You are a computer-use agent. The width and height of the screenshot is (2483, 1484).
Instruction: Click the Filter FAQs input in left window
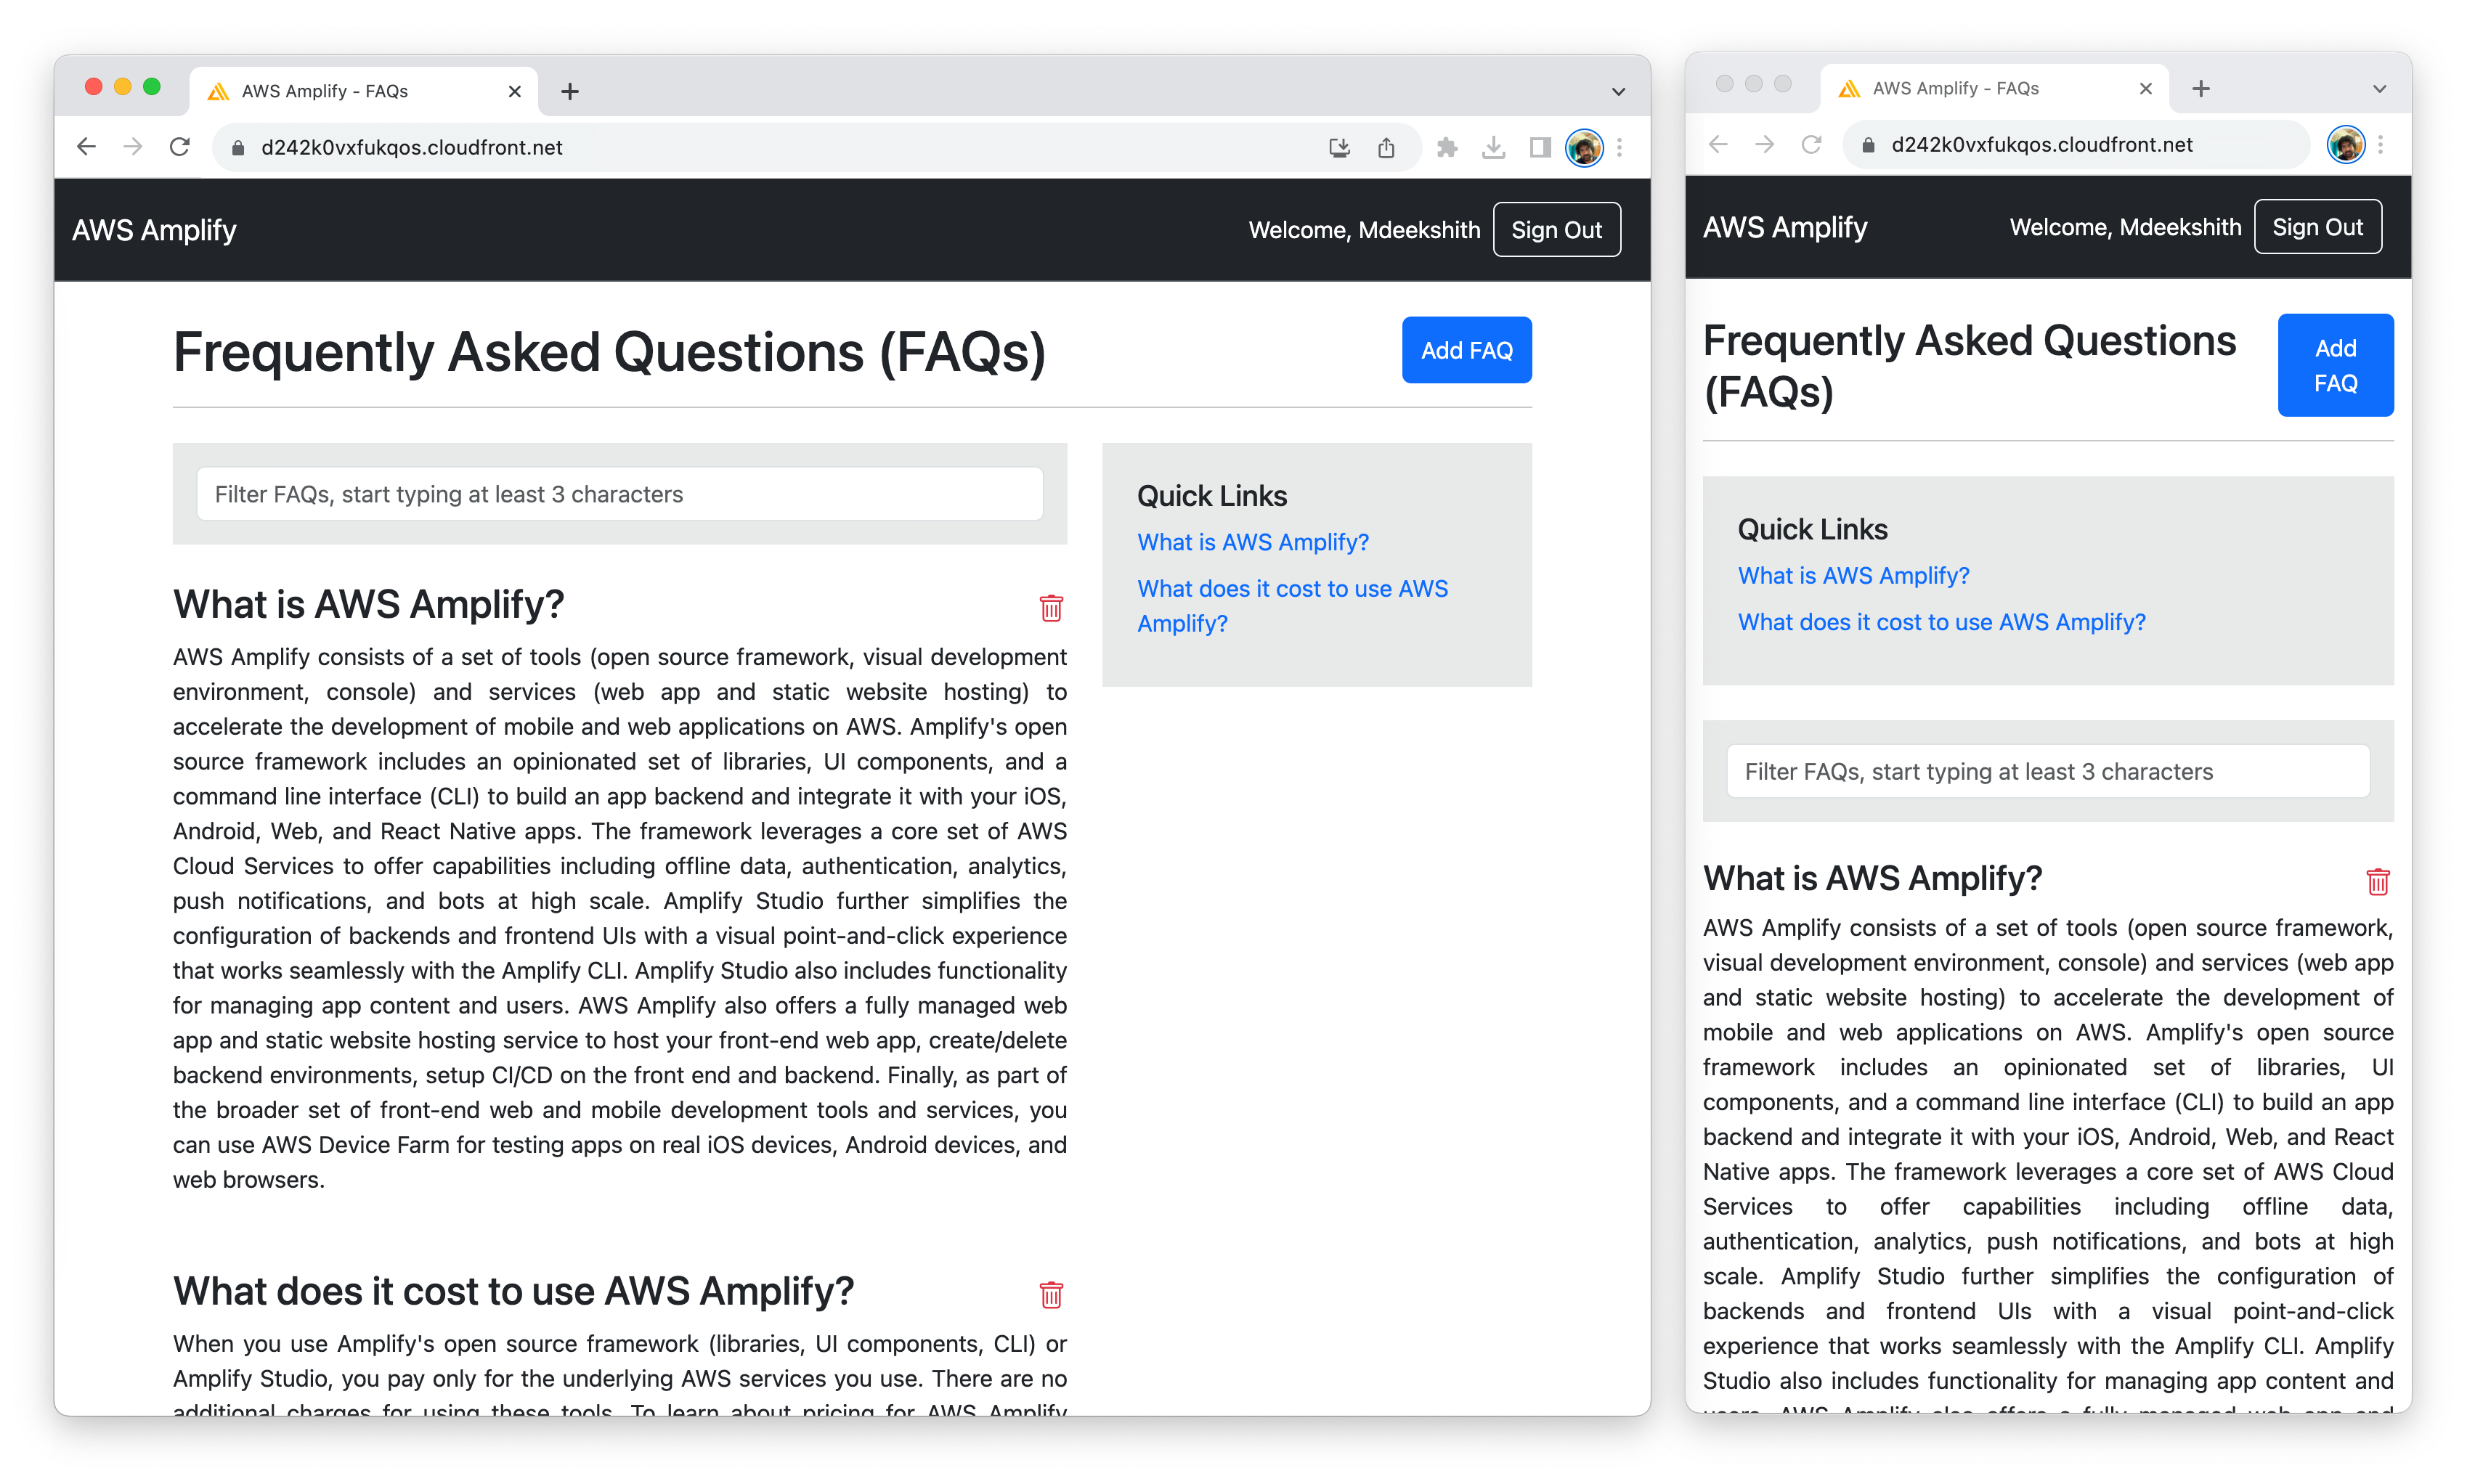pyautogui.click(x=619, y=494)
